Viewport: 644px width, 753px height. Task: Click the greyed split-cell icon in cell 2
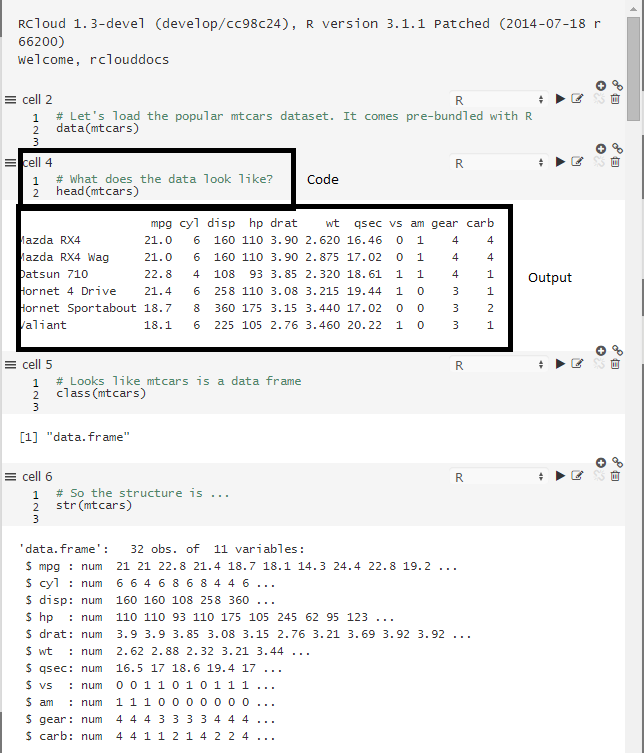tap(599, 99)
